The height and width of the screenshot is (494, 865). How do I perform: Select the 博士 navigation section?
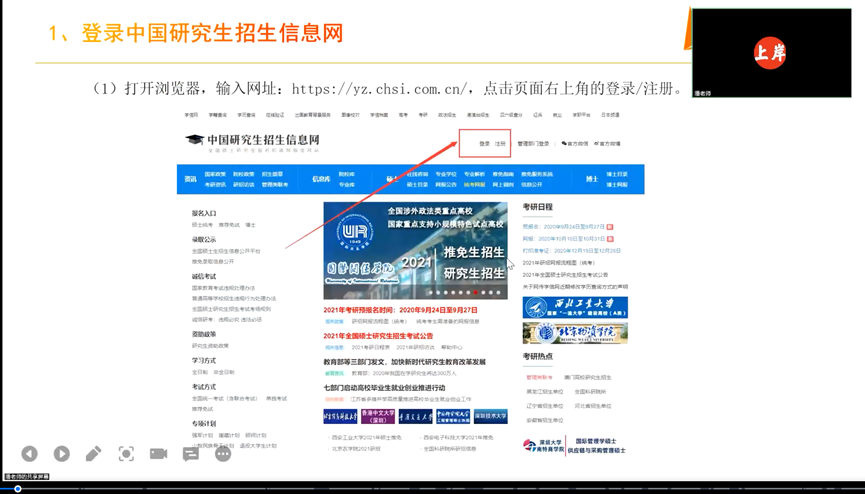click(x=592, y=179)
